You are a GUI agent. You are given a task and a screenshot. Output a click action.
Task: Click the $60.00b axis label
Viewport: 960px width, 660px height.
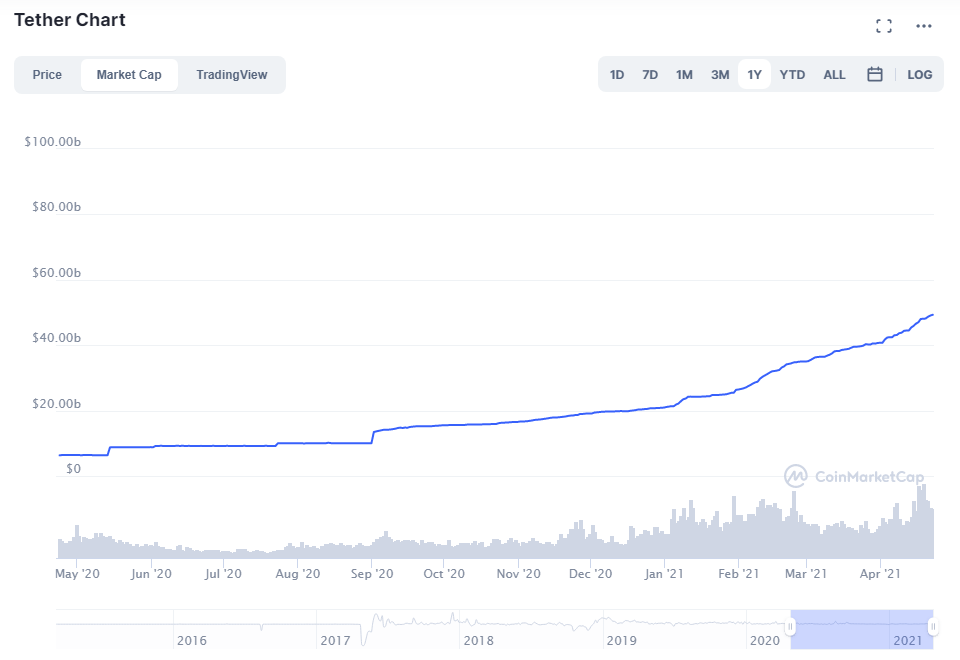(x=56, y=273)
